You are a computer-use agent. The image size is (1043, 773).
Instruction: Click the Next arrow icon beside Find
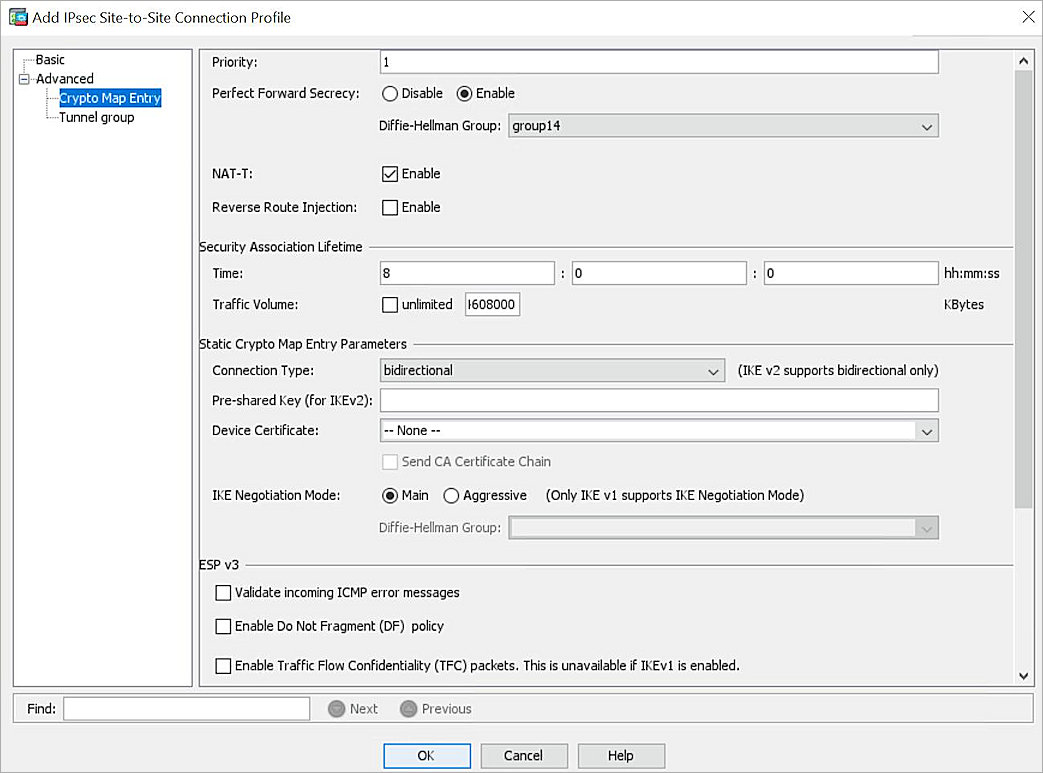click(x=336, y=708)
